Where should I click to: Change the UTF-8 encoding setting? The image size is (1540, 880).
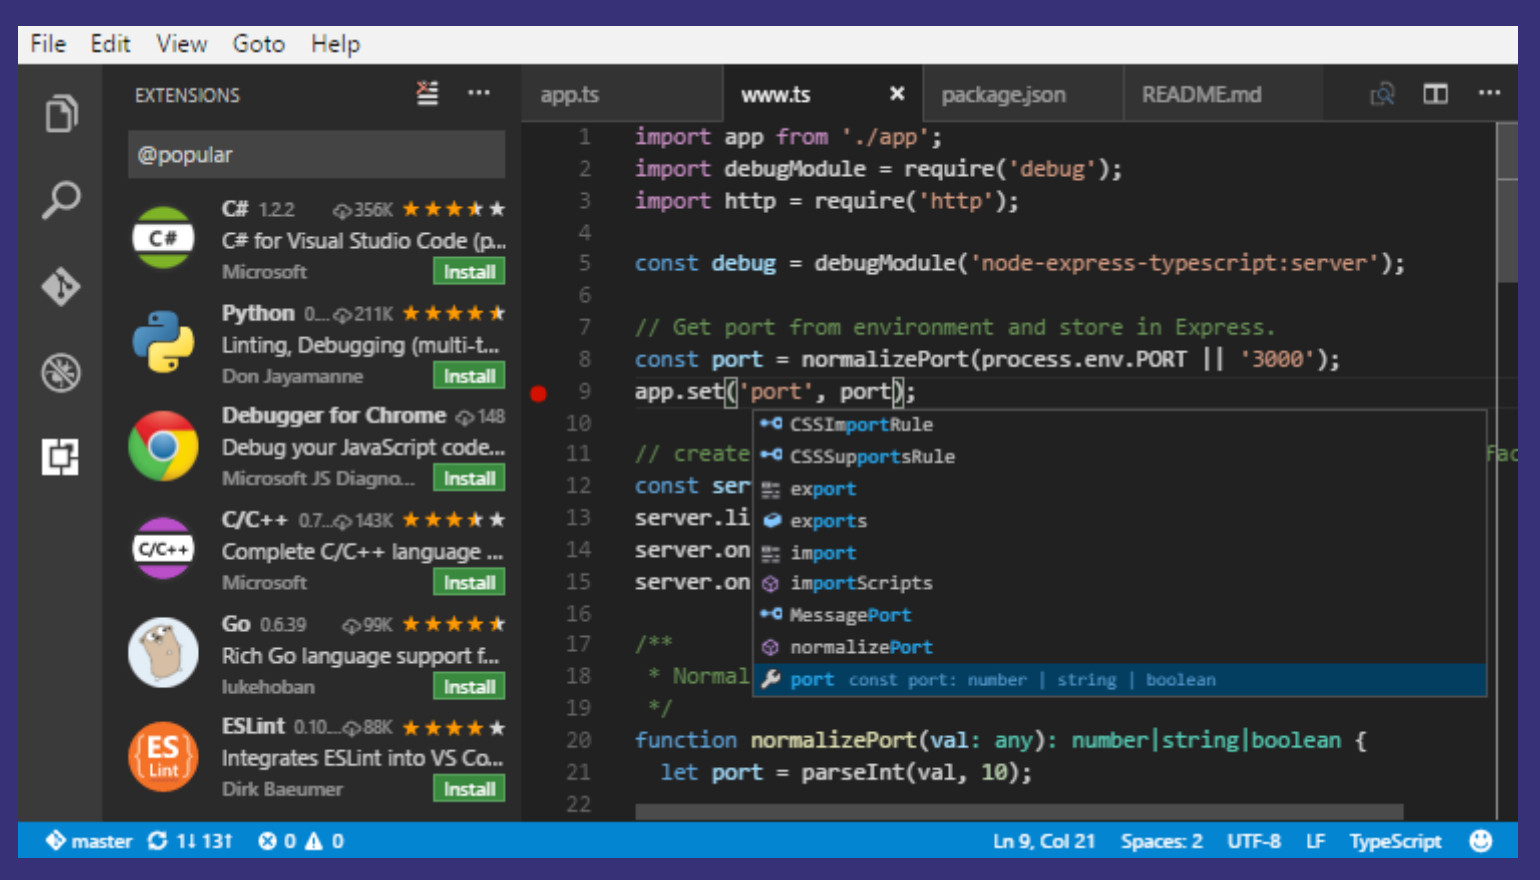click(x=1254, y=841)
